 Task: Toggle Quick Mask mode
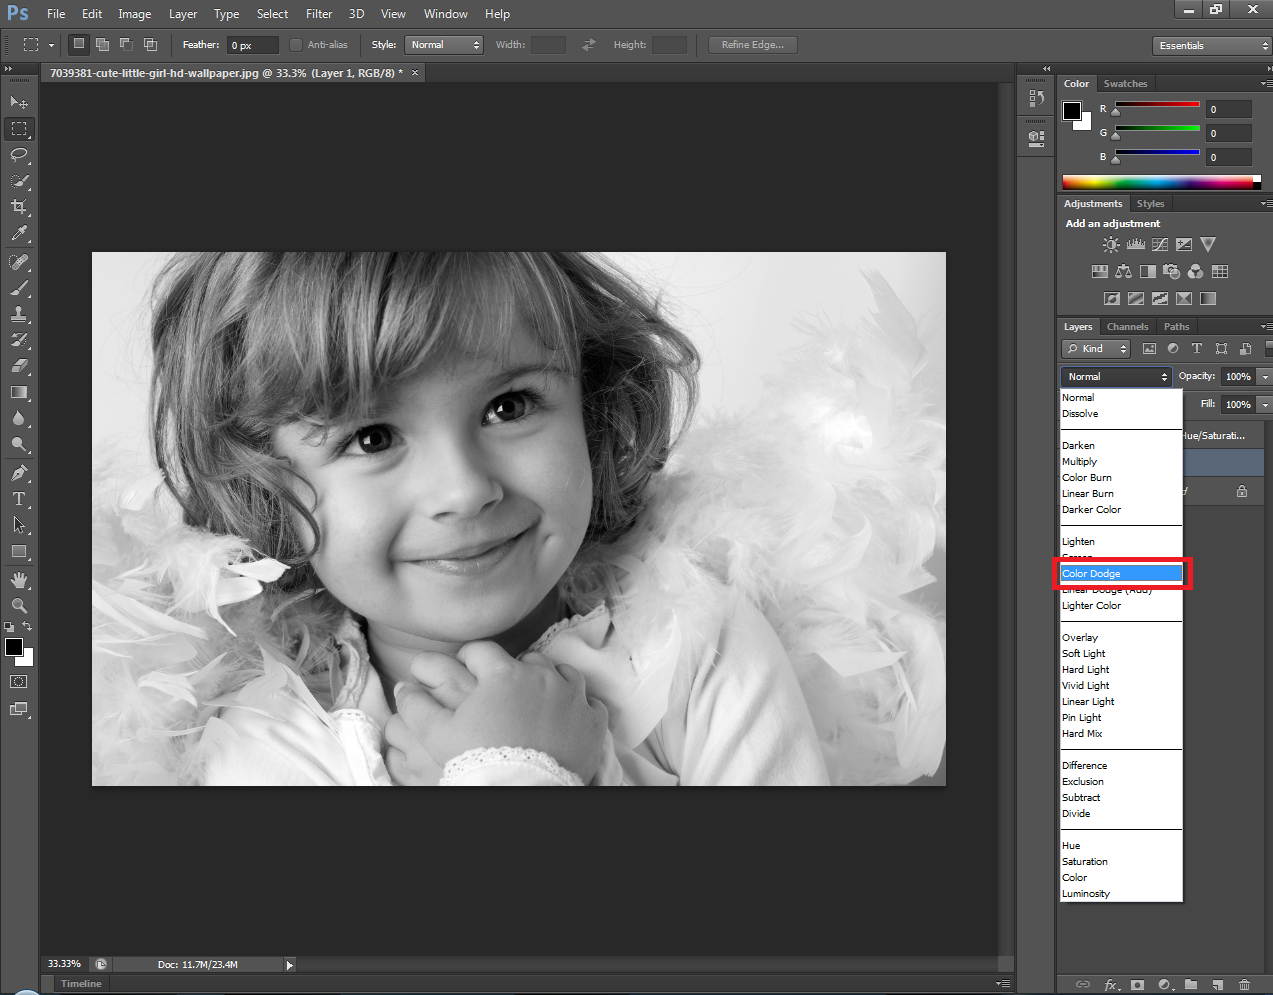[19, 682]
